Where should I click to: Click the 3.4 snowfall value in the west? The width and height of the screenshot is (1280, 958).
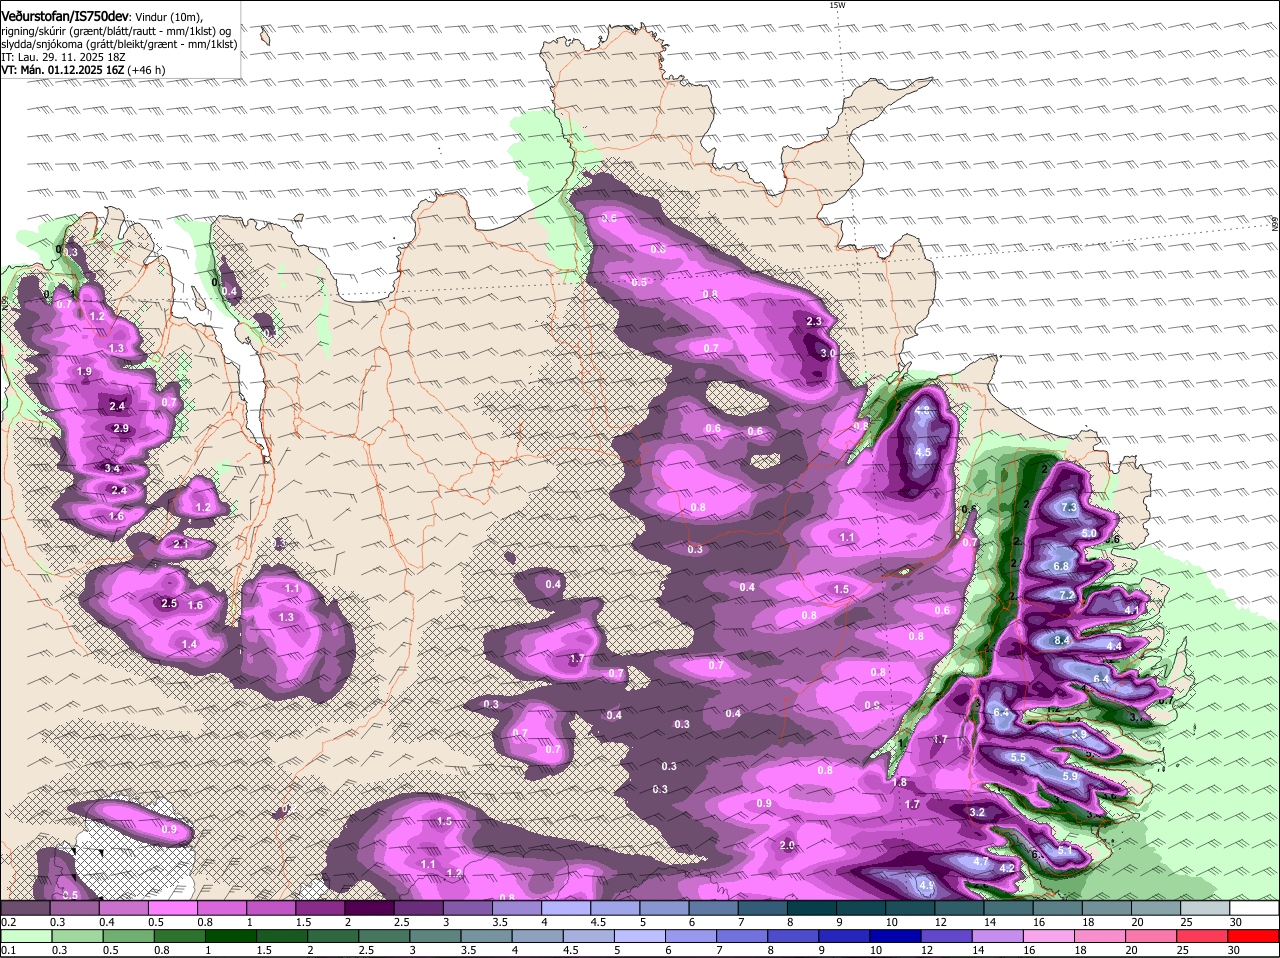click(x=113, y=468)
